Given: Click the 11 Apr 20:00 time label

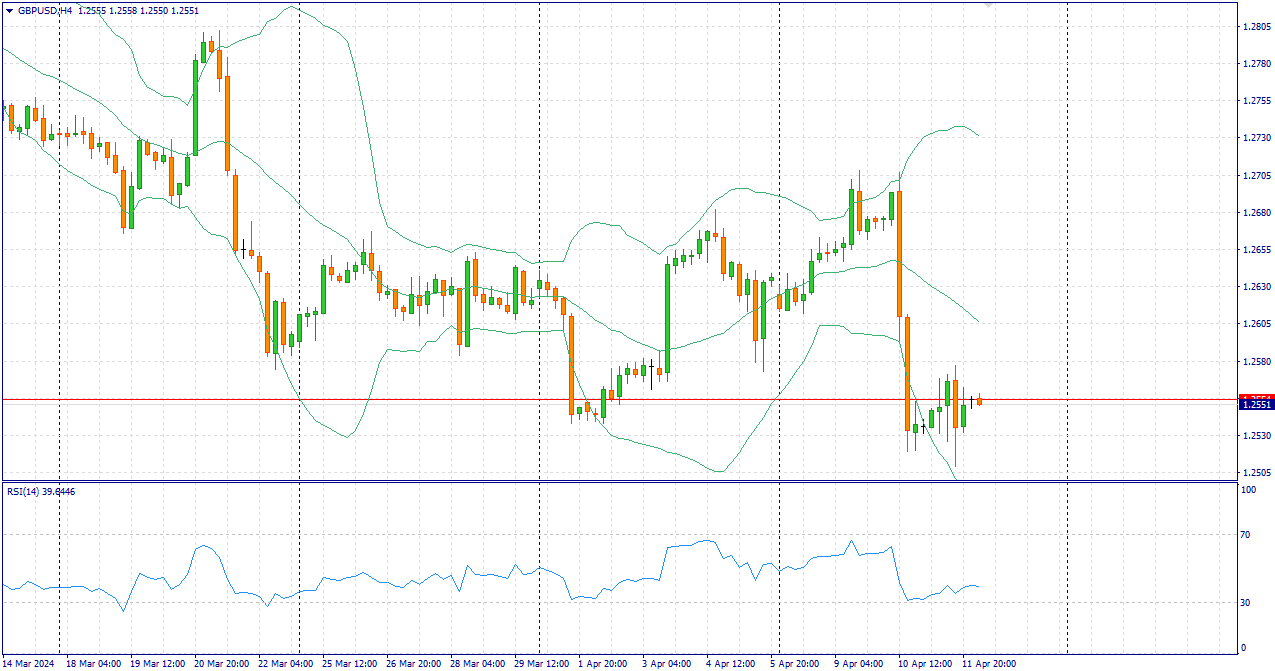Looking at the screenshot, I should pos(989,663).
